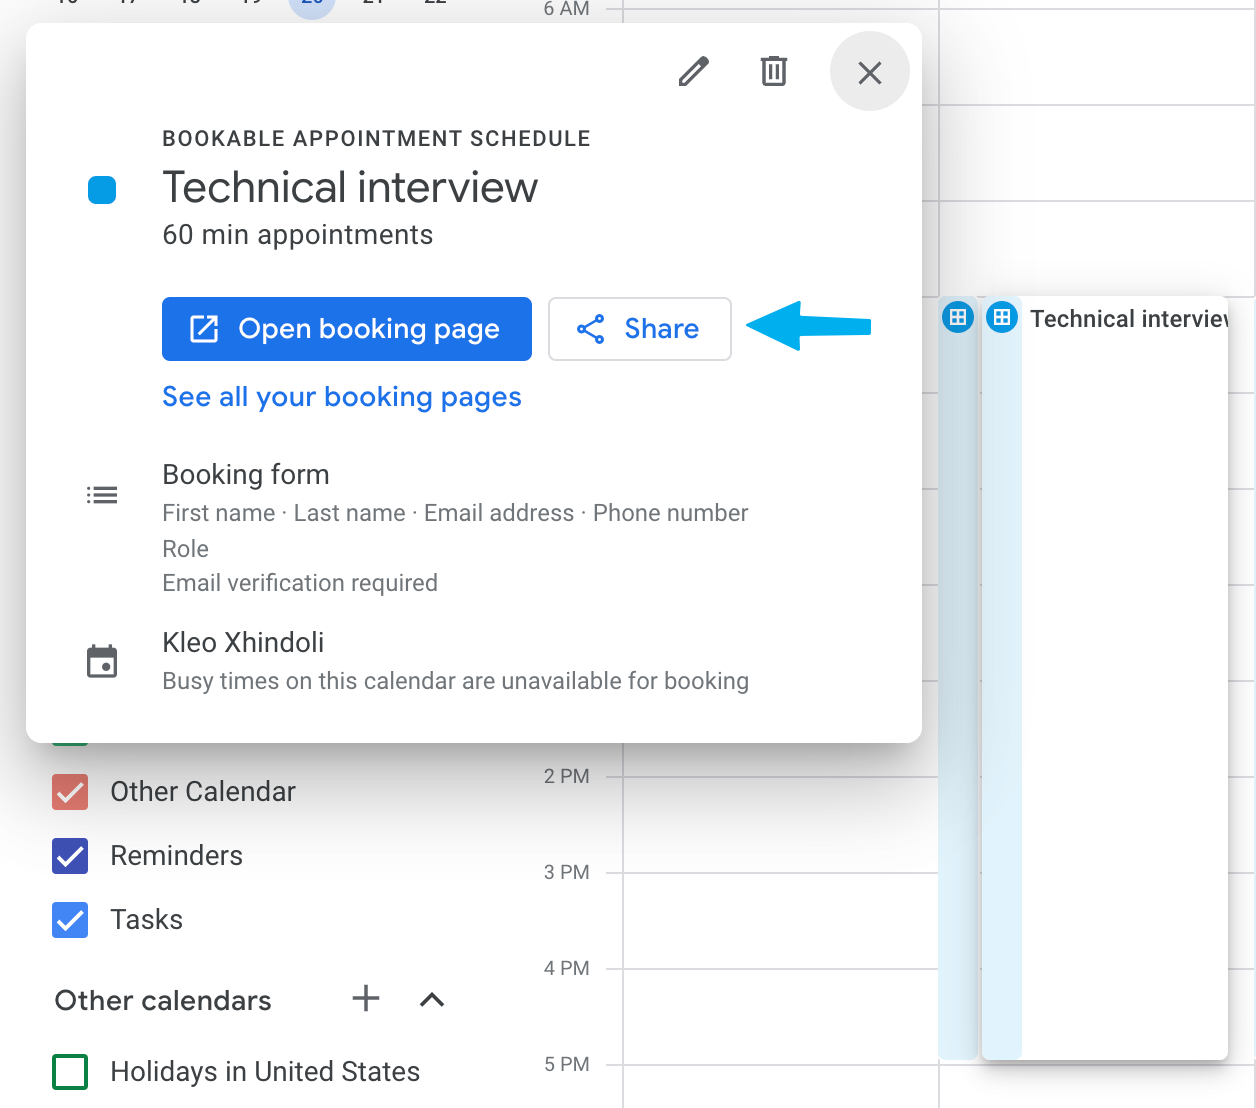Delete the appointment schedule using trash icon

(x=773, y=71)
